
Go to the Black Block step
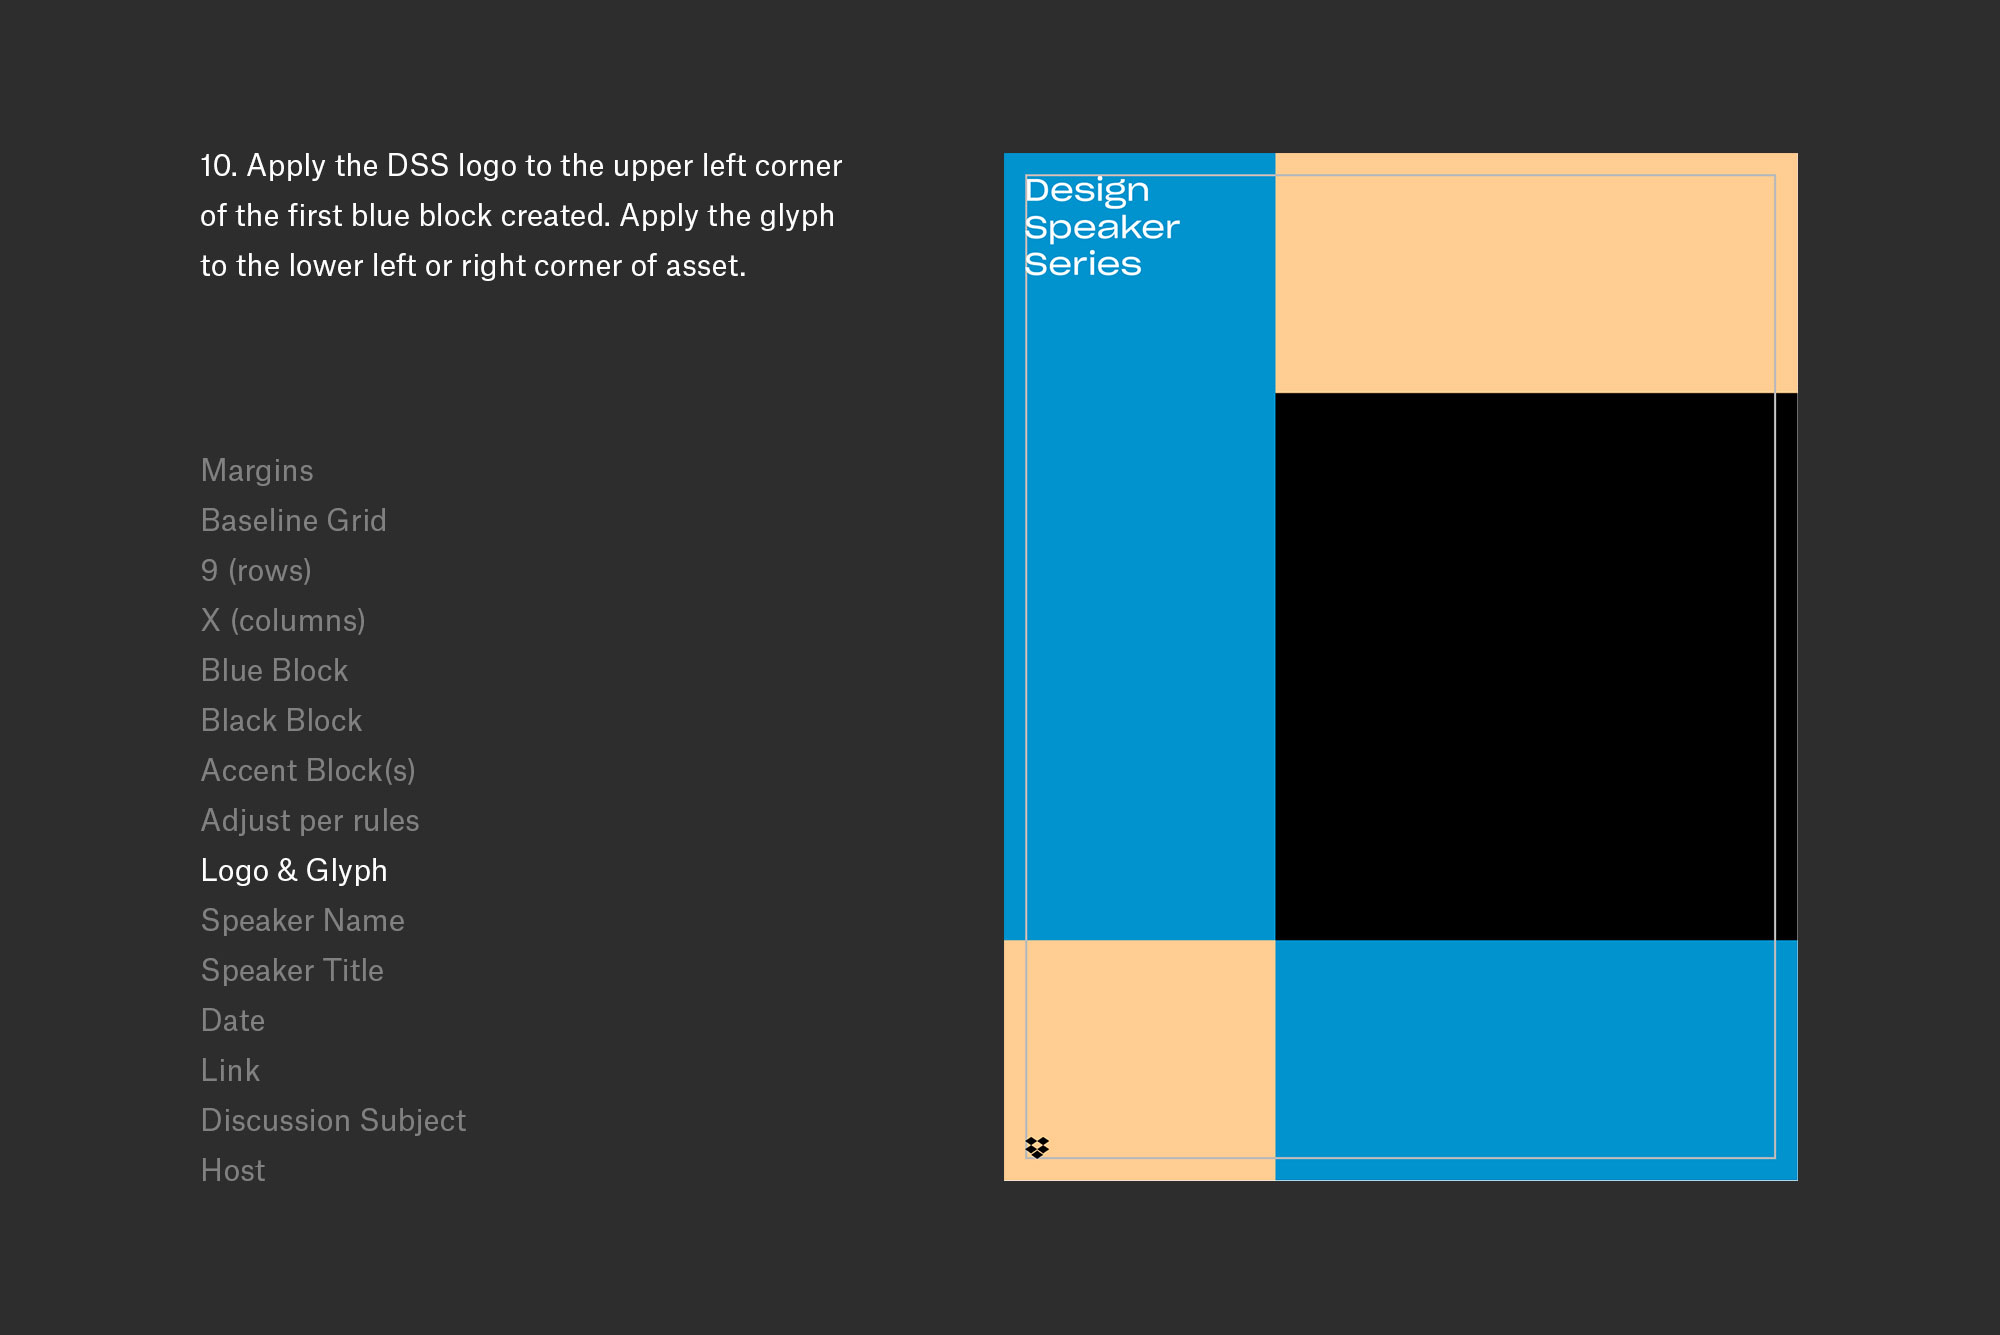pos(281,720)
